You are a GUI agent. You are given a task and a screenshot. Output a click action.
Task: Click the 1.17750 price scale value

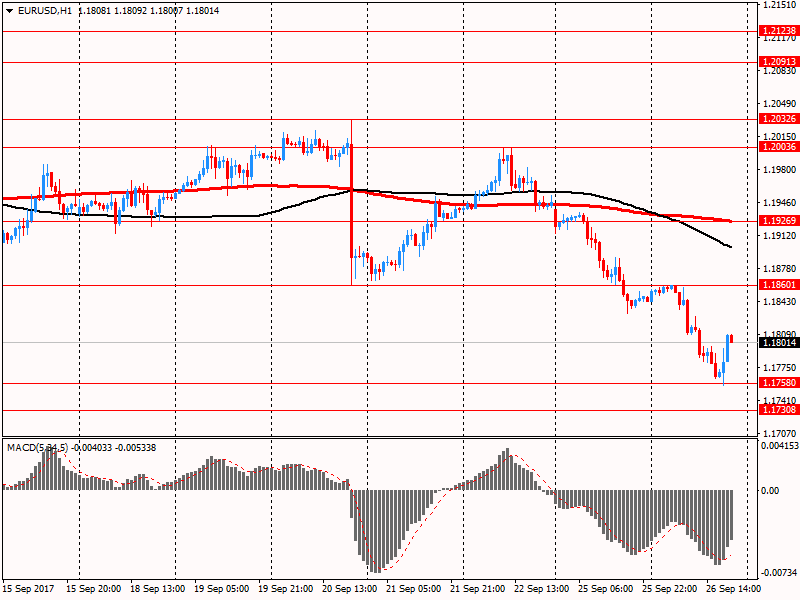click(780, 367)
